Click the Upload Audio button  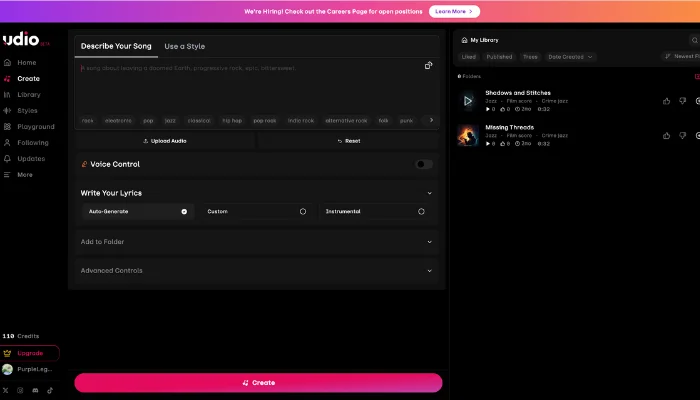164,141
